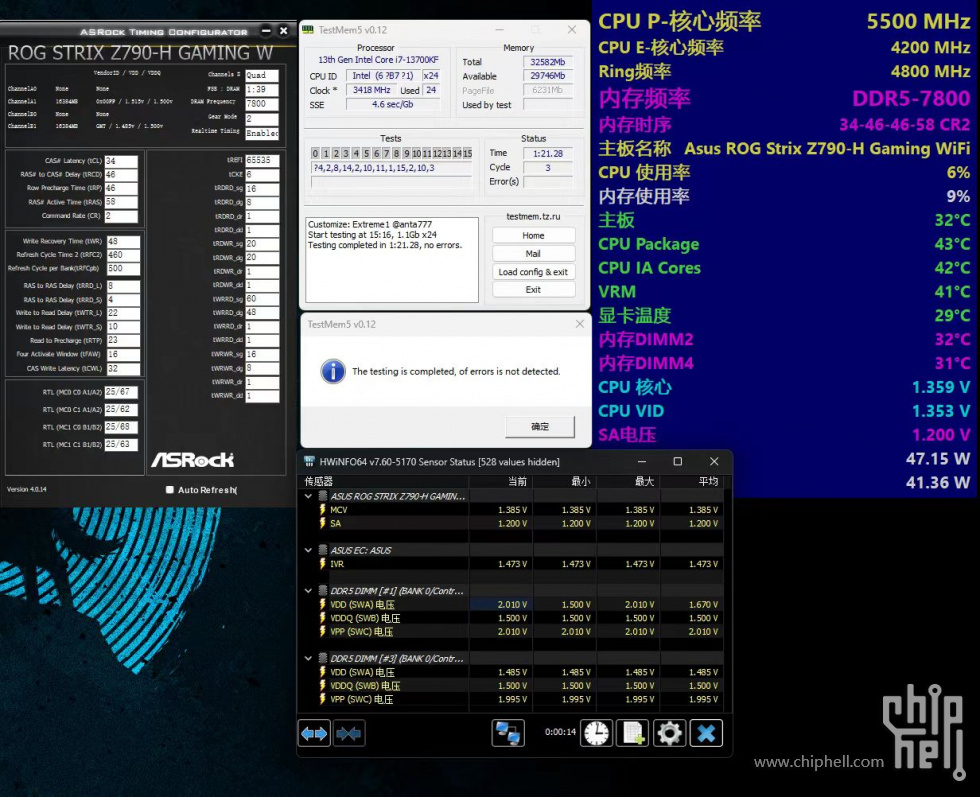Click HWiNFO expand-all arrows toolbar icon
Image resolution: width=980 pixels, height=797 pixels.
click(x=314, y=733)
